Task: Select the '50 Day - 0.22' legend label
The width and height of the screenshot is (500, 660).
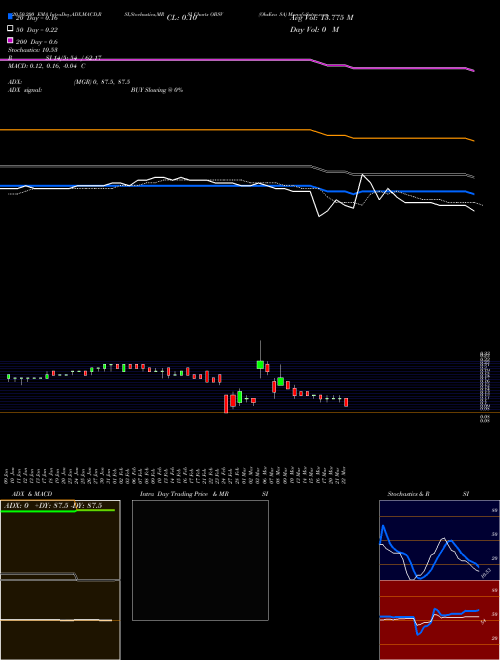Action: click(37, 30)
